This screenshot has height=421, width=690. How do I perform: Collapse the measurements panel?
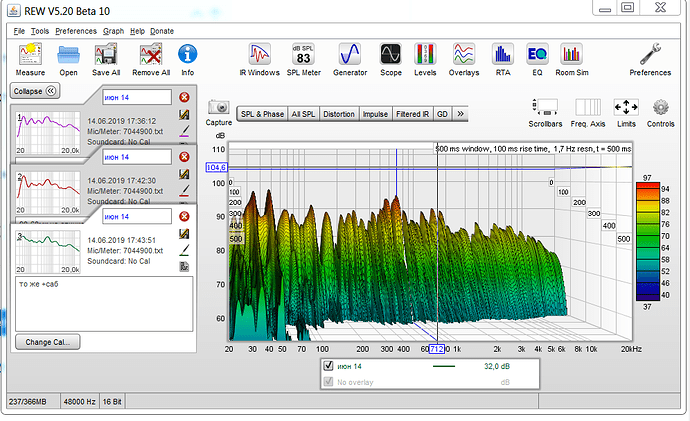[35, 91]
